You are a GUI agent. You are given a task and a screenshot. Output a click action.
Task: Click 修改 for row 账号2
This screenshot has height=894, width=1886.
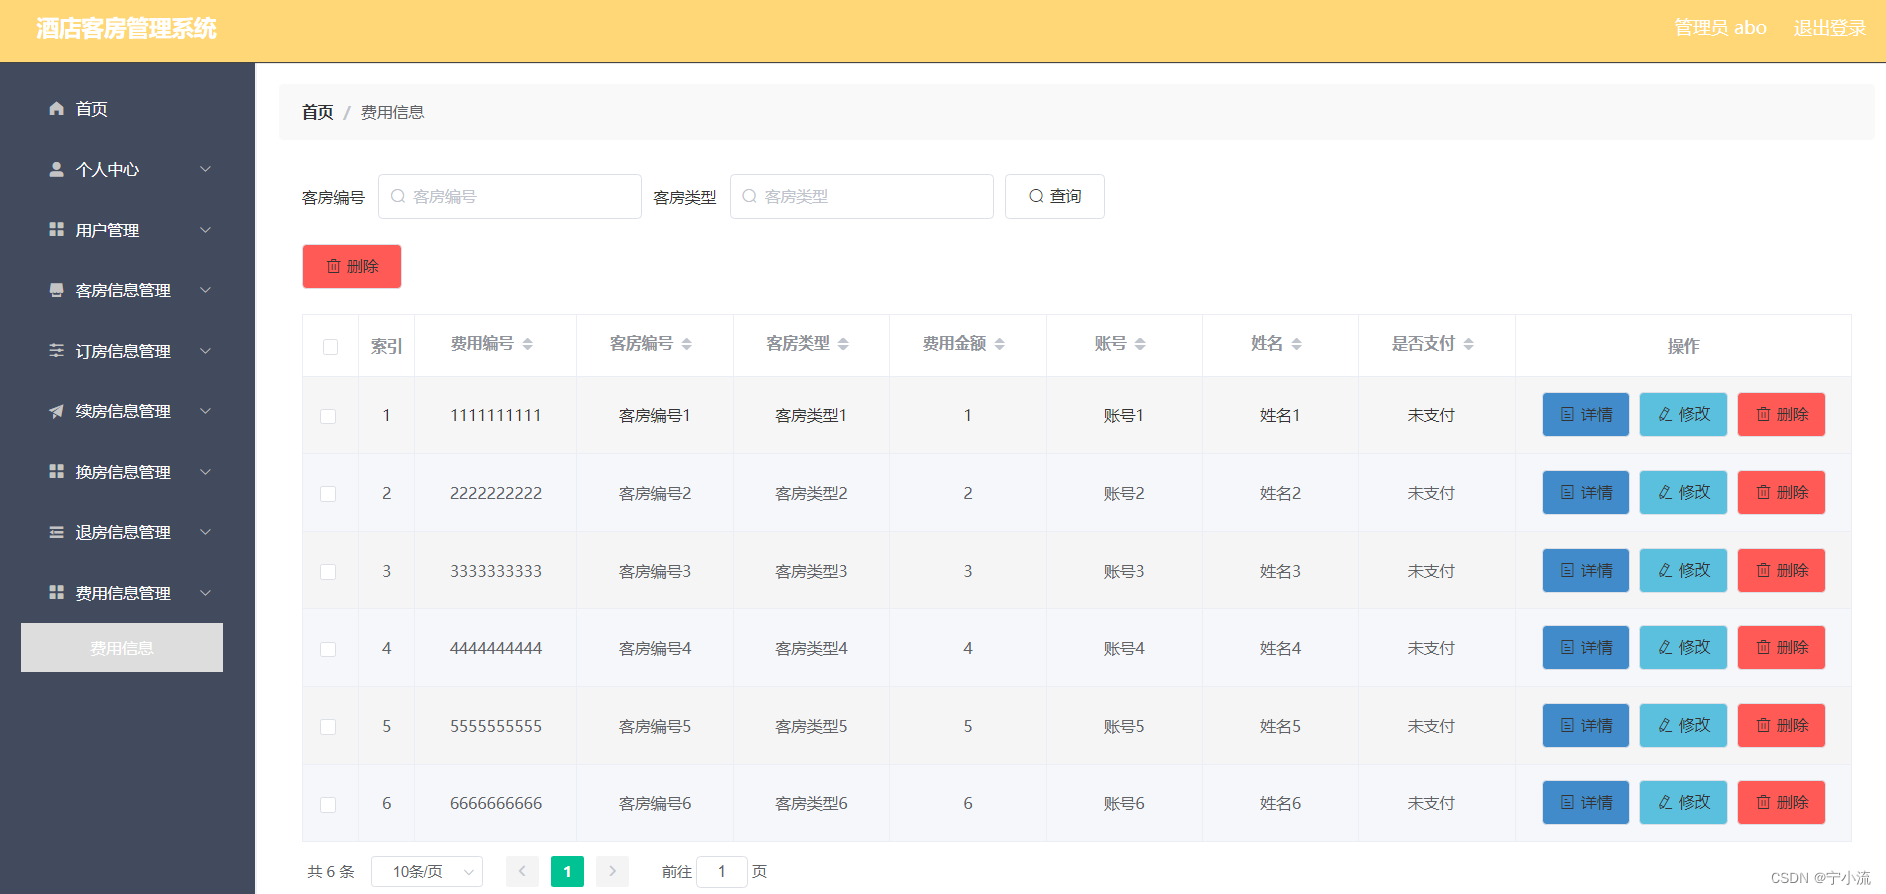(x=1684, y=492)
